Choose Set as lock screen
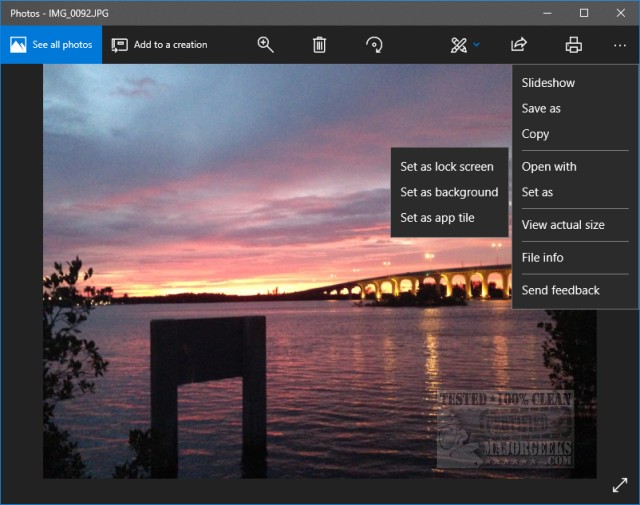The image size is (640, 505). tap(449, 167)
